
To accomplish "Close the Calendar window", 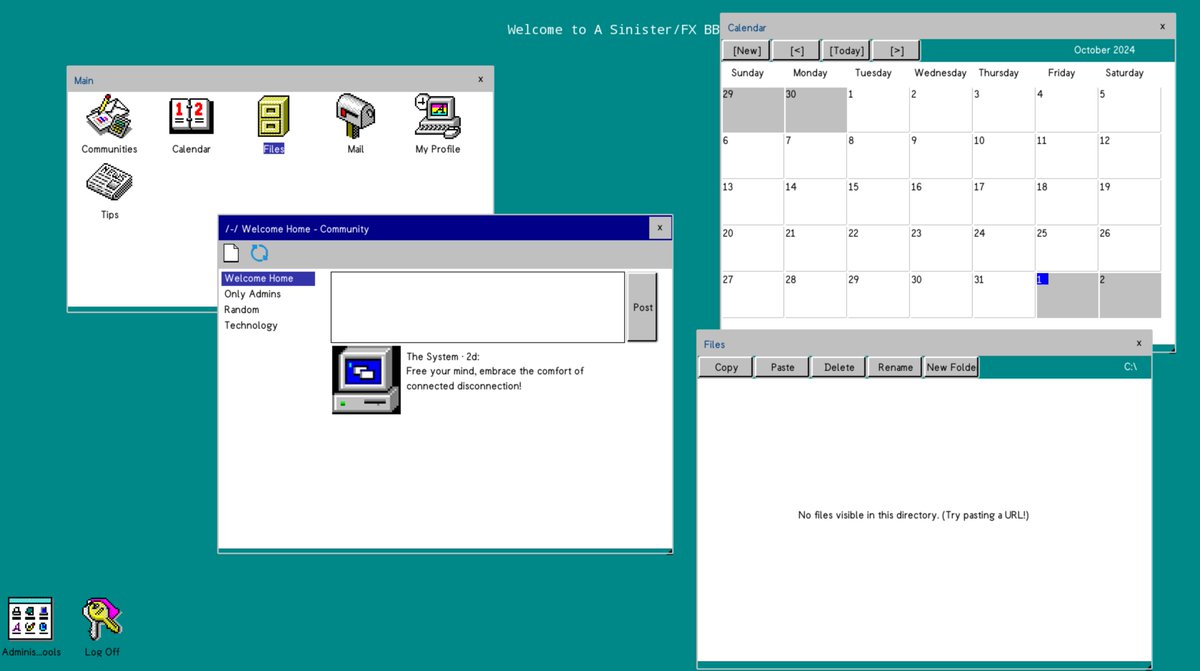I will click(x=1162, y=27).
